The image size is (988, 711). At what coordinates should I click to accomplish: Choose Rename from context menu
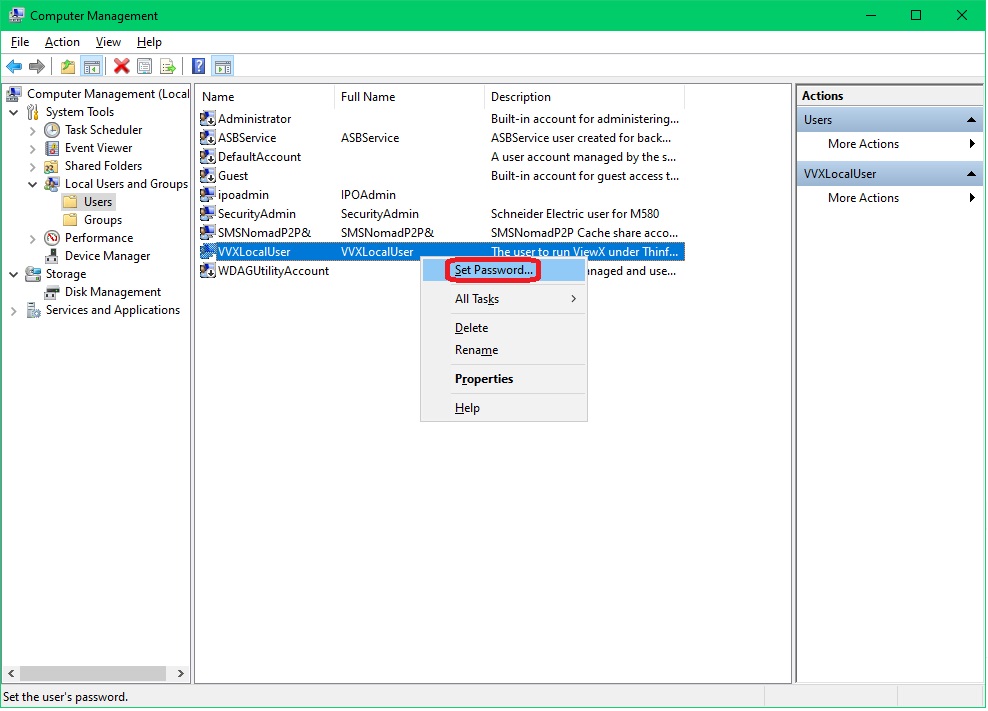pos(503,350)
